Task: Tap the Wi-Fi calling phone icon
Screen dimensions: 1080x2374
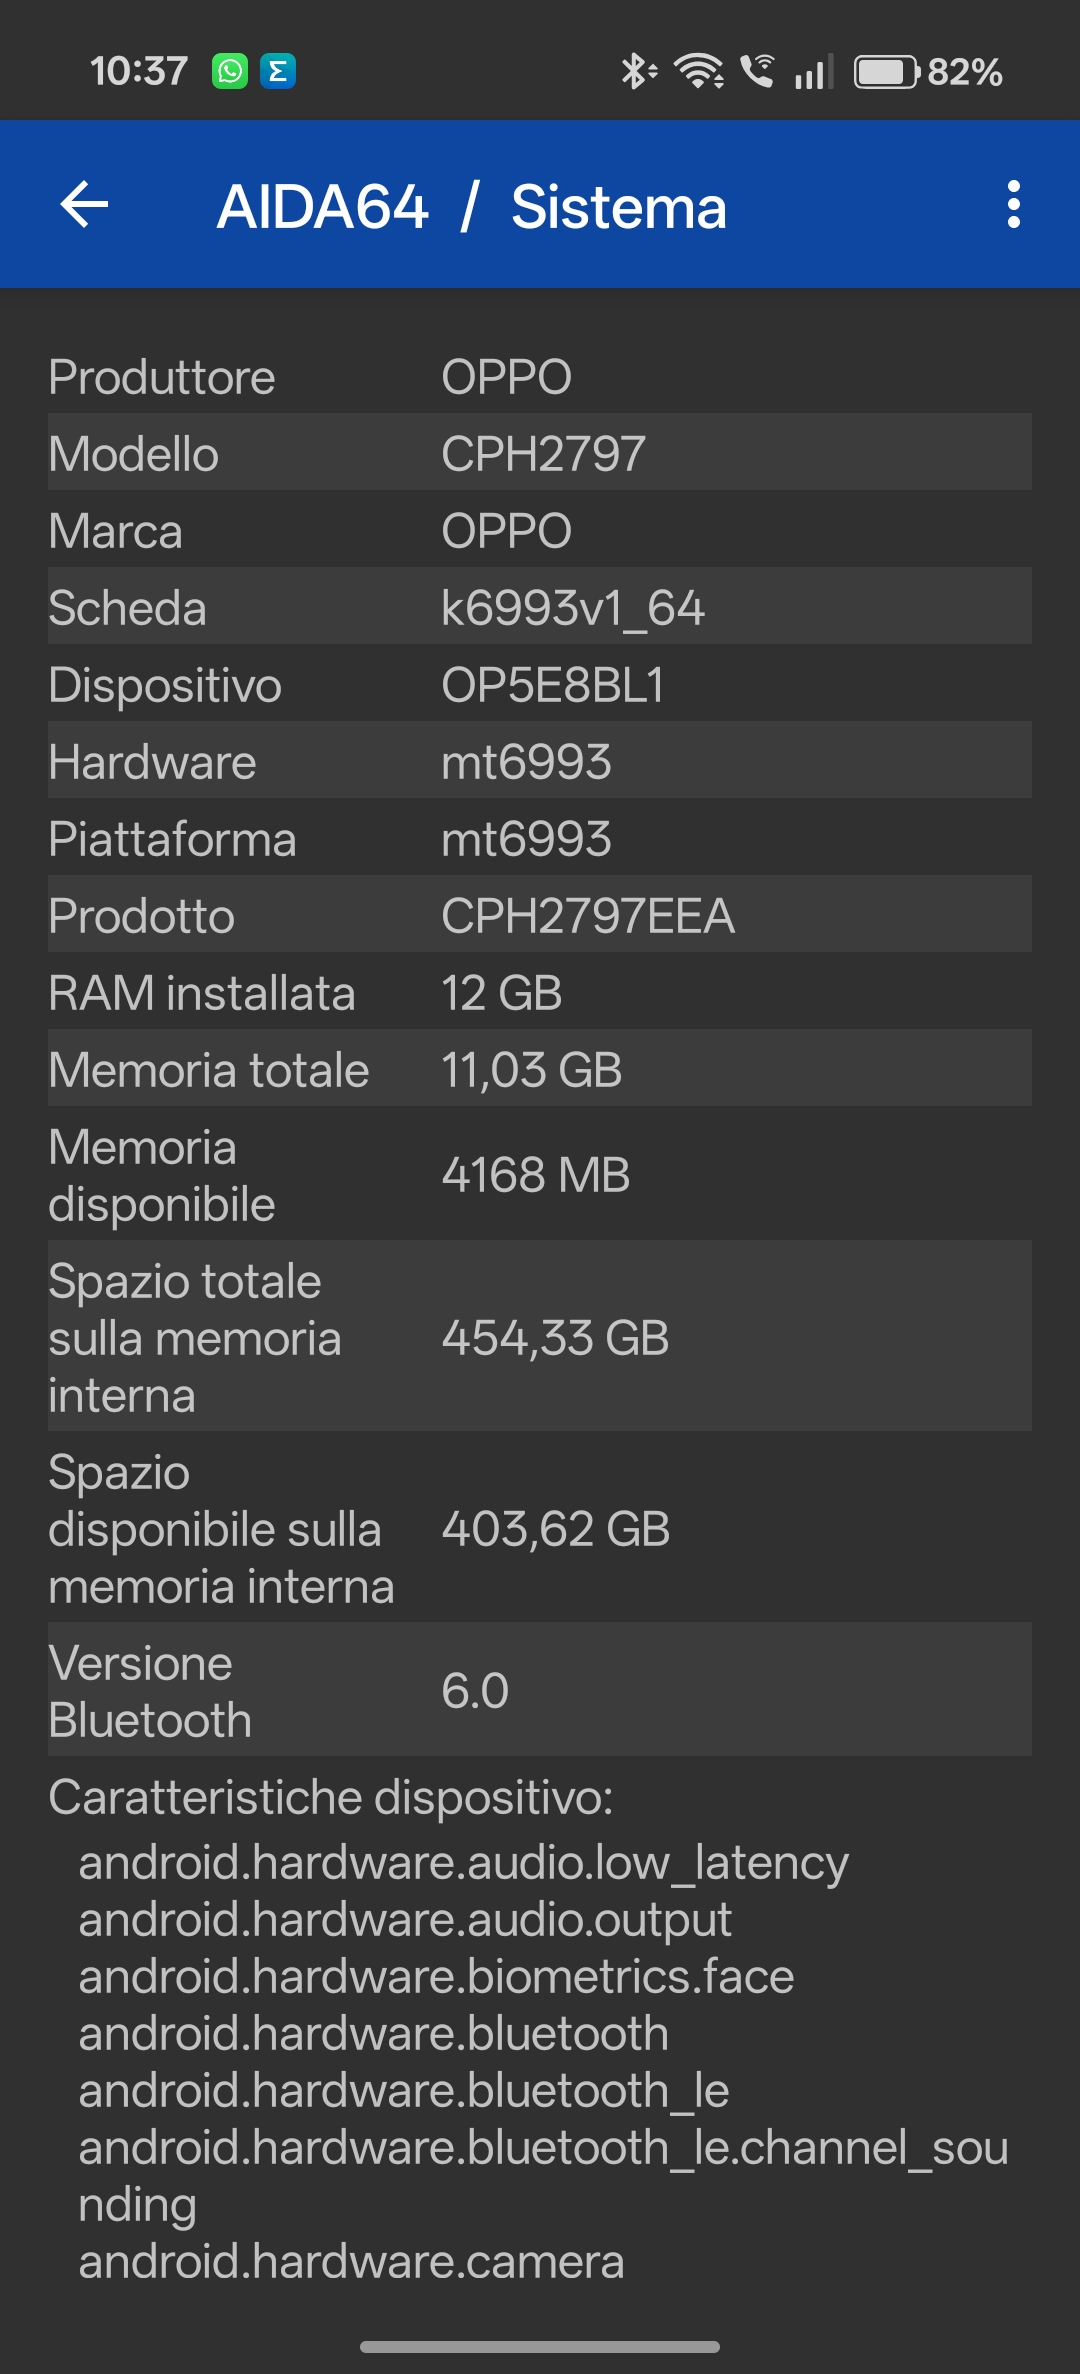Action: [758, 72]
